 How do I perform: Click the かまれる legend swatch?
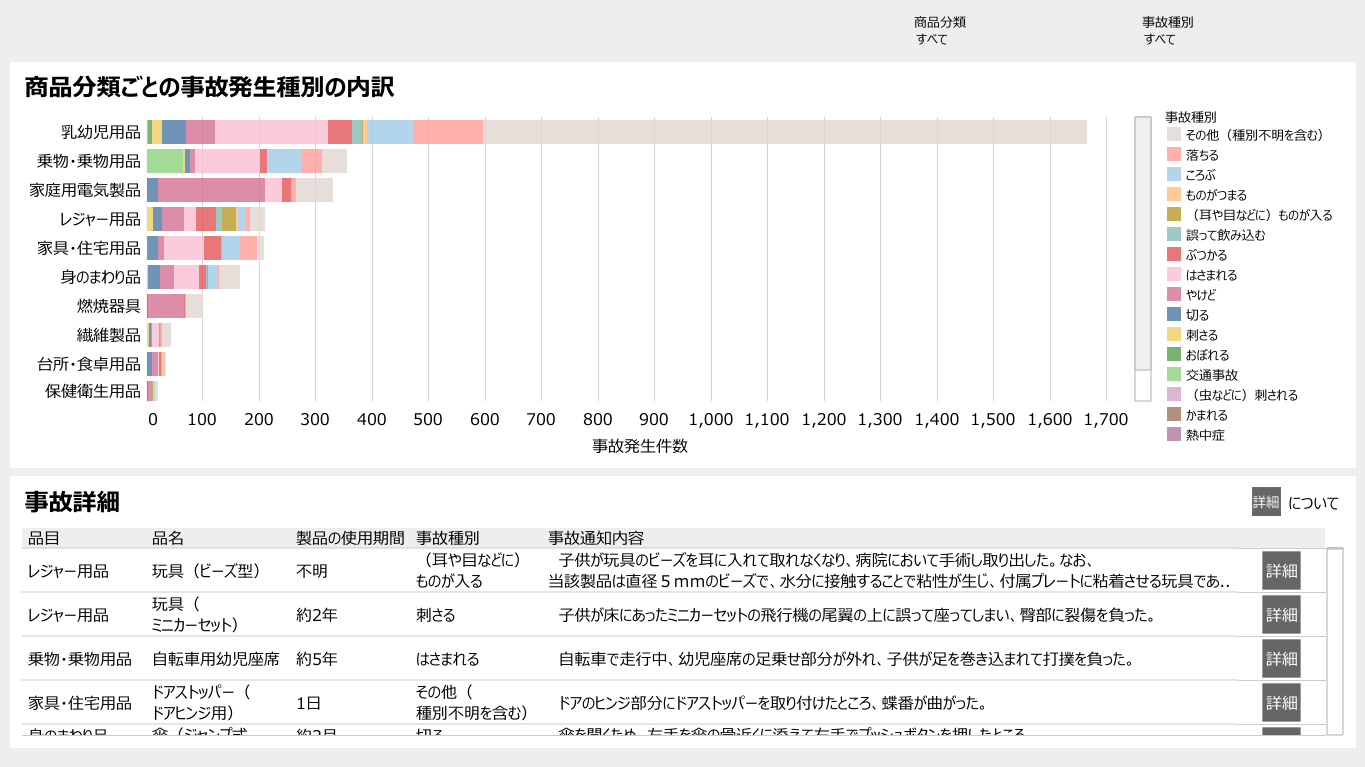pos(1174,415)
